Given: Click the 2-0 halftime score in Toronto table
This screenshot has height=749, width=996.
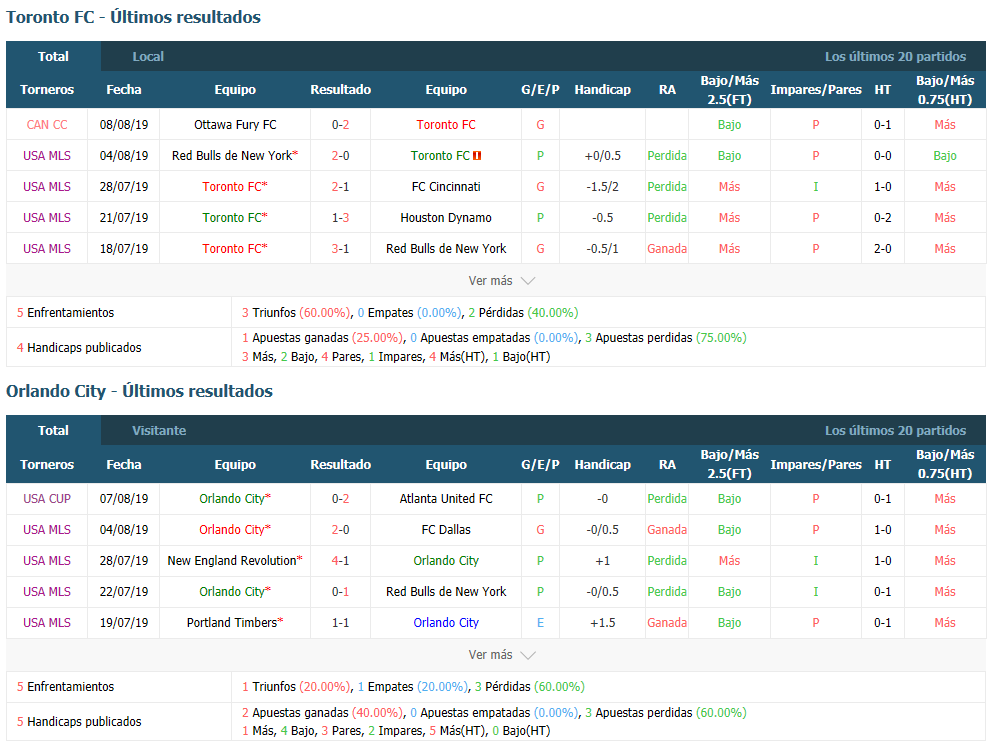Looking at the screenshot, I should 882,249.
